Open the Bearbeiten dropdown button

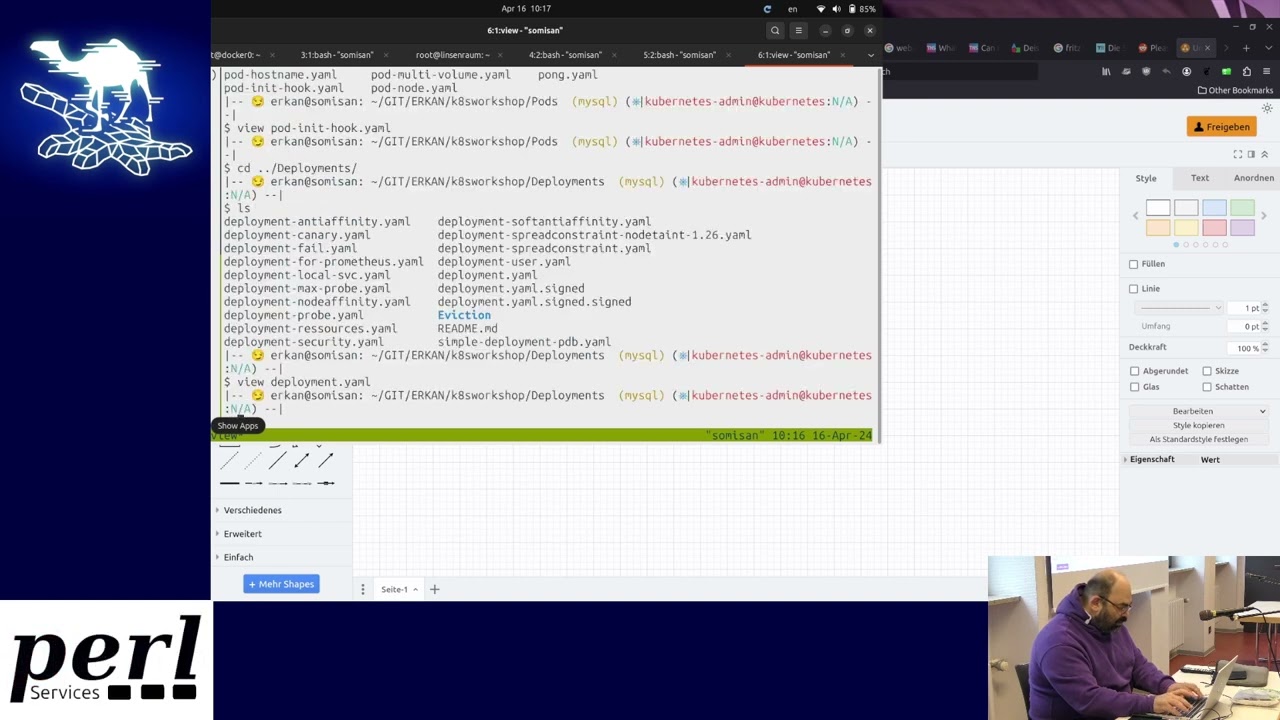click(1199, 411)
